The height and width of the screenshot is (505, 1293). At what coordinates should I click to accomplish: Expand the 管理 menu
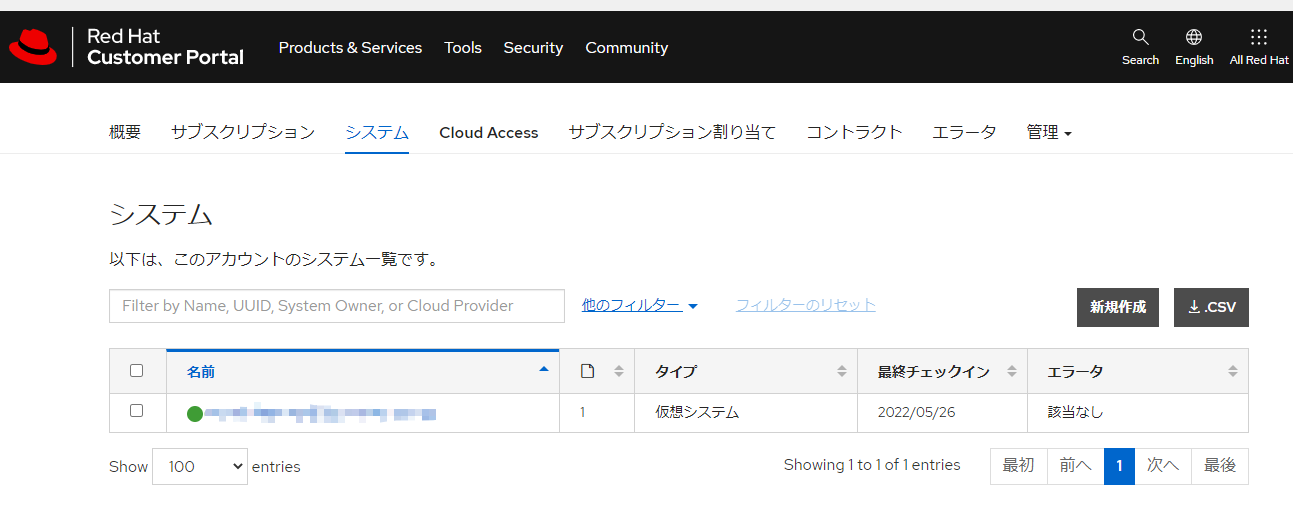(x=1049, y=132)
